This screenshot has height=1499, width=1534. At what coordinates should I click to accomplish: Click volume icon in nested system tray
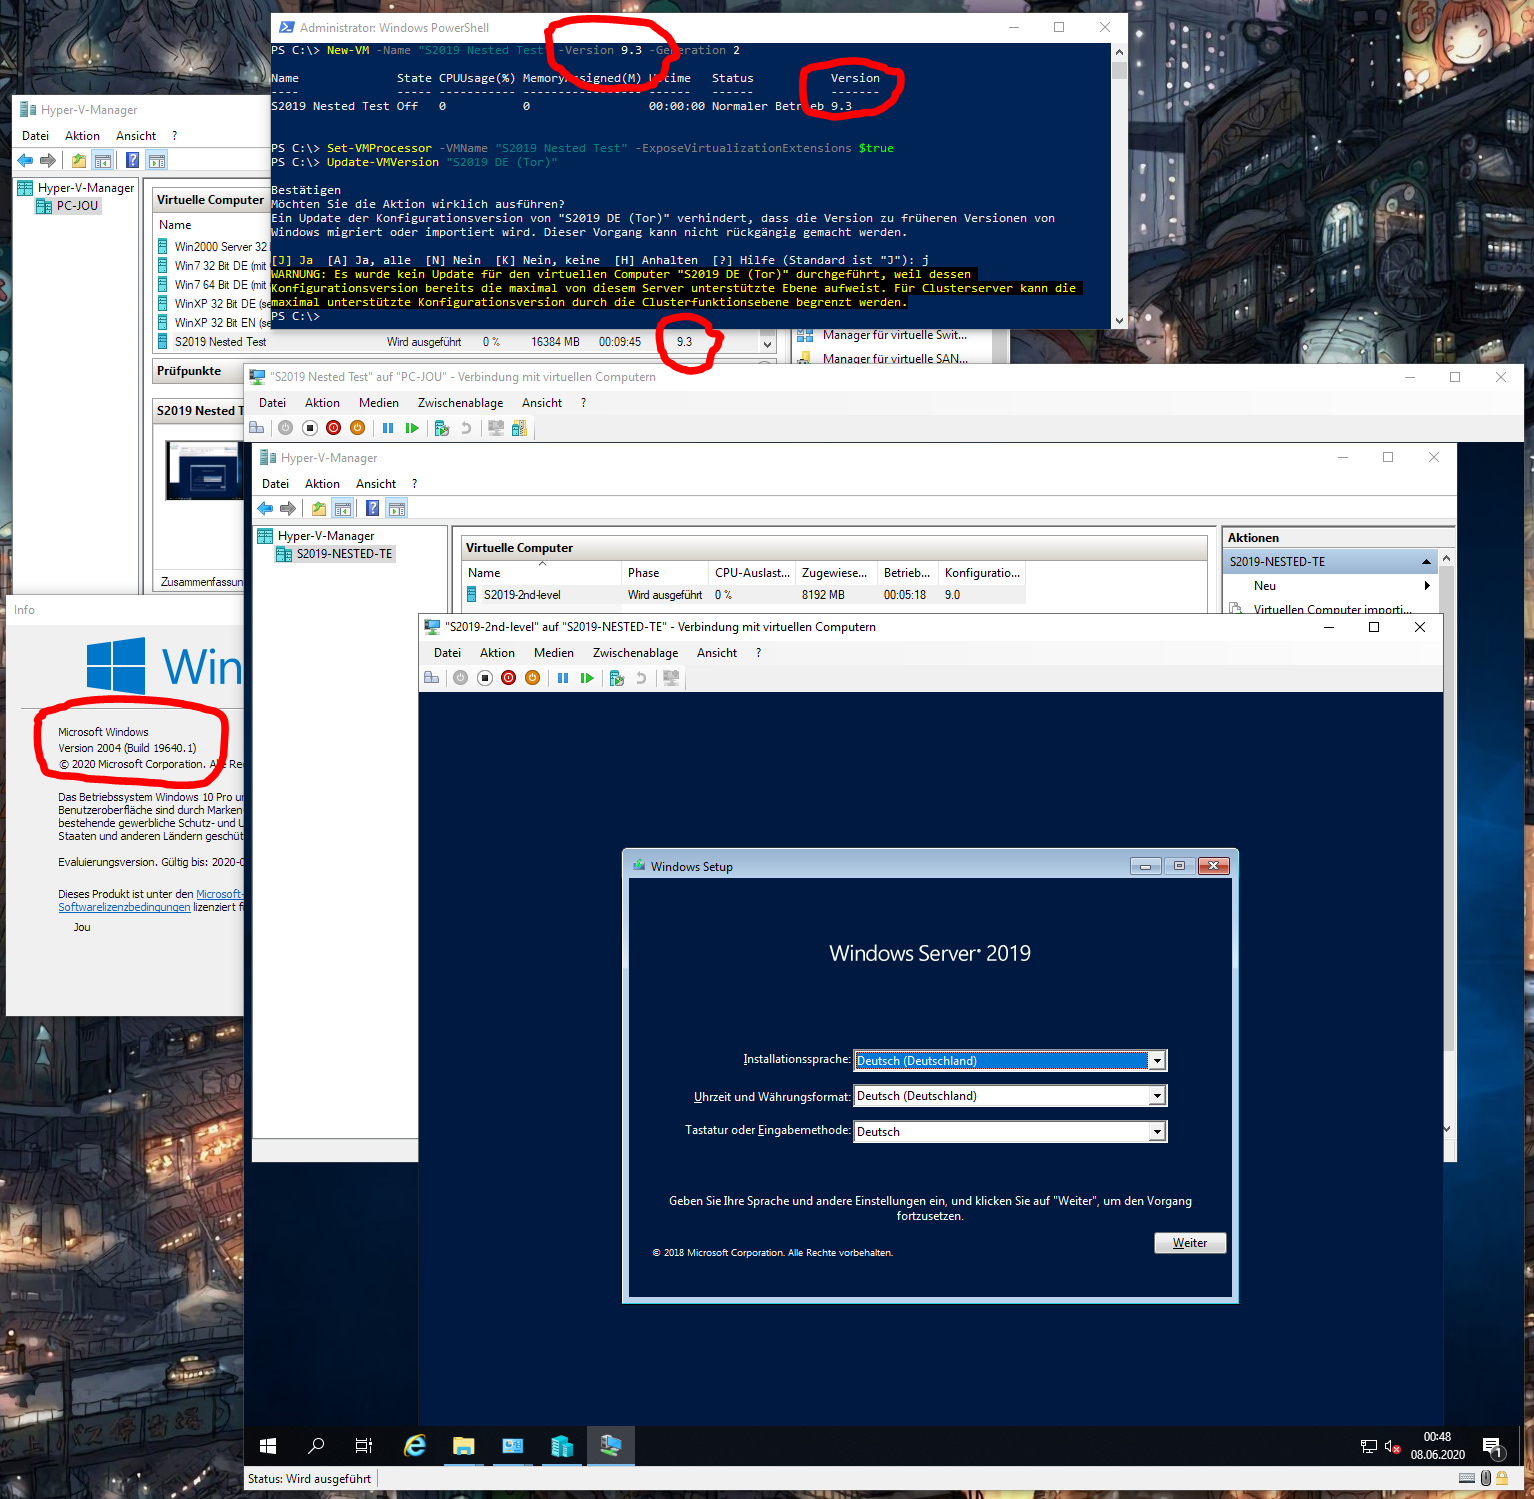1392,1446
